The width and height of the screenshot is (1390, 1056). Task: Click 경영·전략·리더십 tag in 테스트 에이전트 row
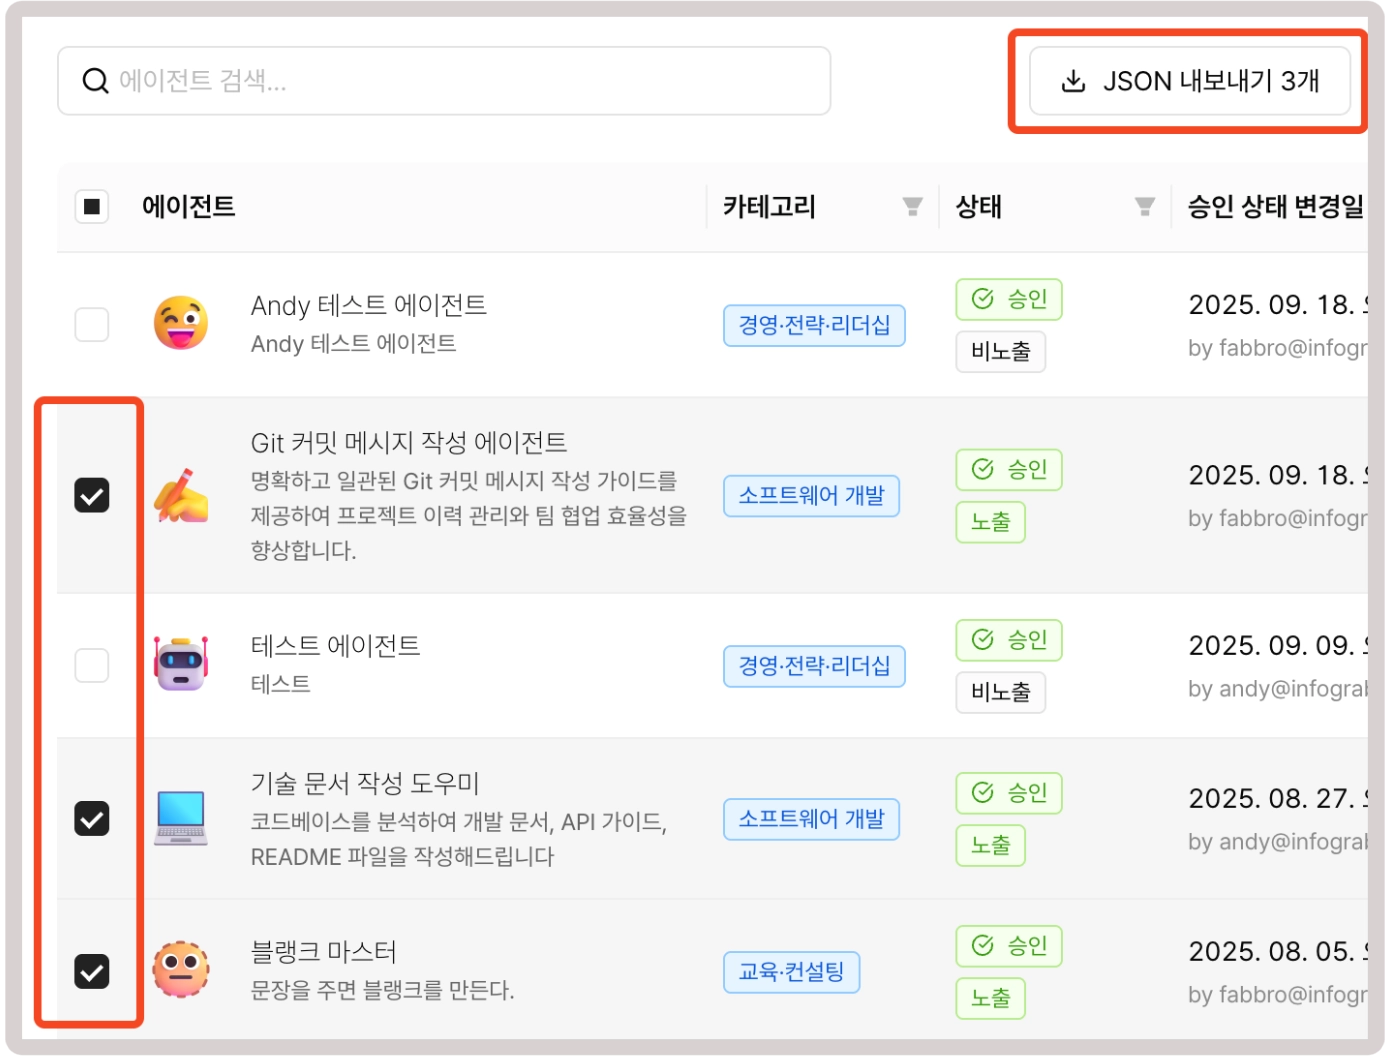pyautogui.click(x=814, y=666)
